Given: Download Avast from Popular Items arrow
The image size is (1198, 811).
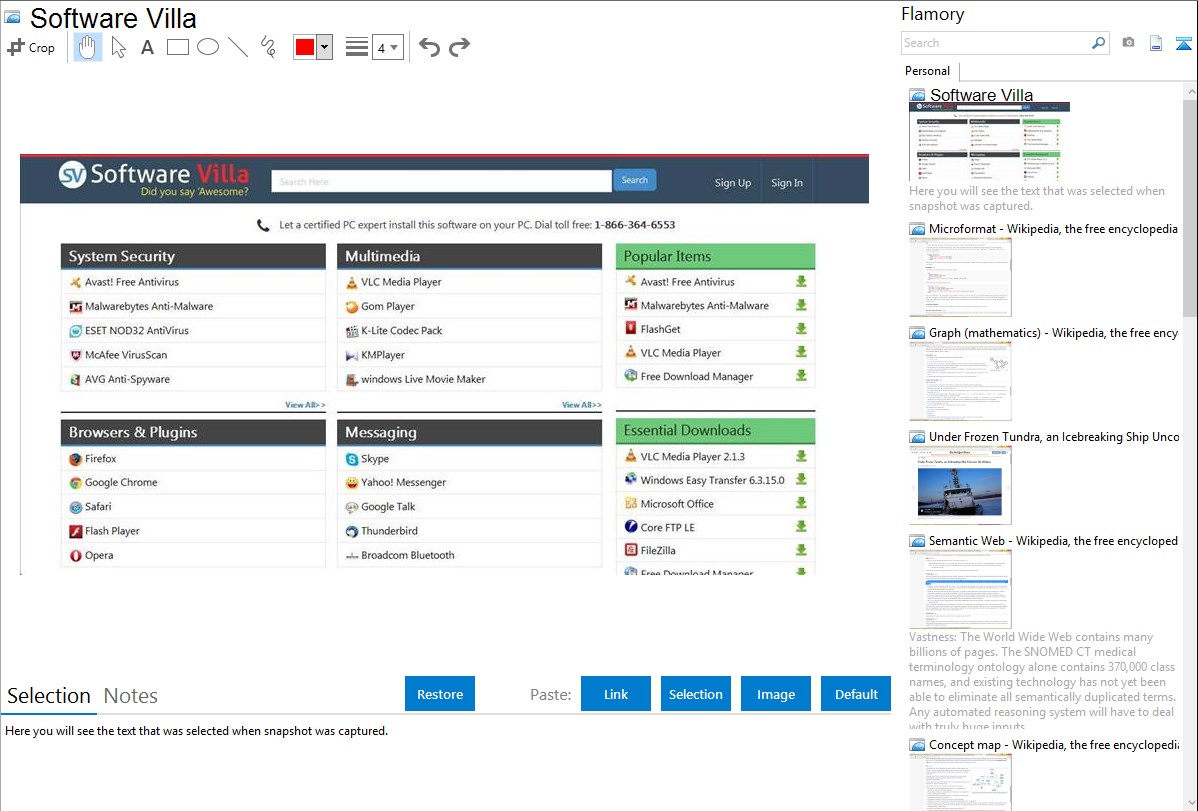Looking at the screenshot, I should [x=801, y=282].
